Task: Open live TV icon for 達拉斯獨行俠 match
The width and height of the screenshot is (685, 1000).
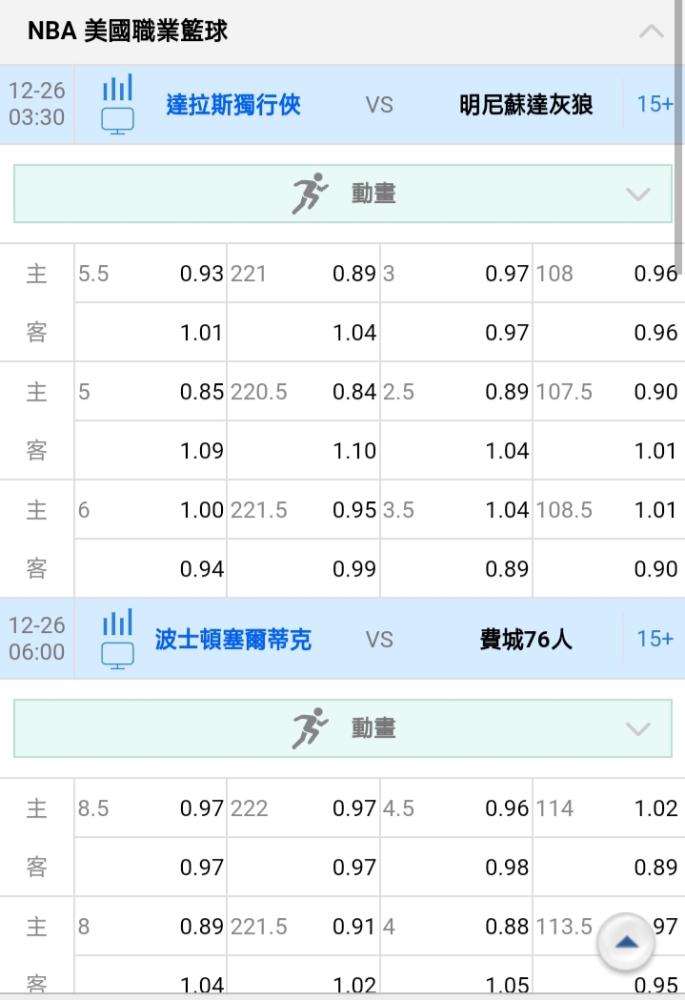Action: (118, 121)
